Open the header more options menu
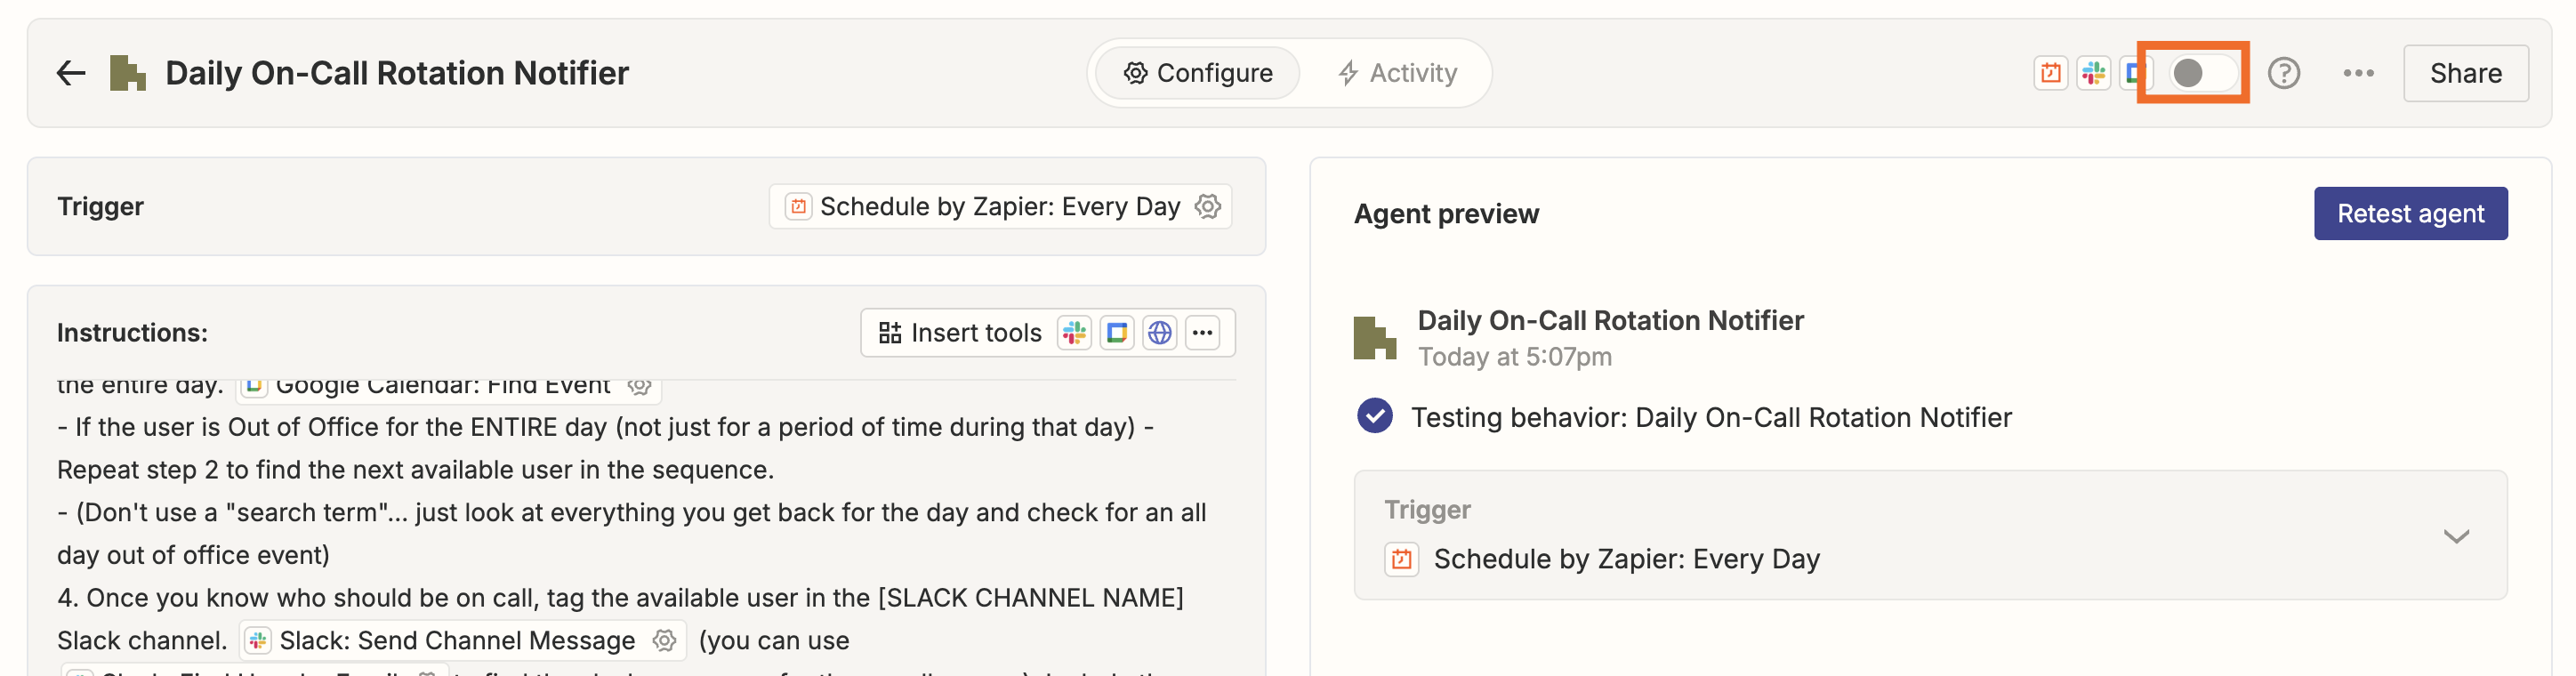Screen dimensions: 2576x676 (x=2358, y=73)
